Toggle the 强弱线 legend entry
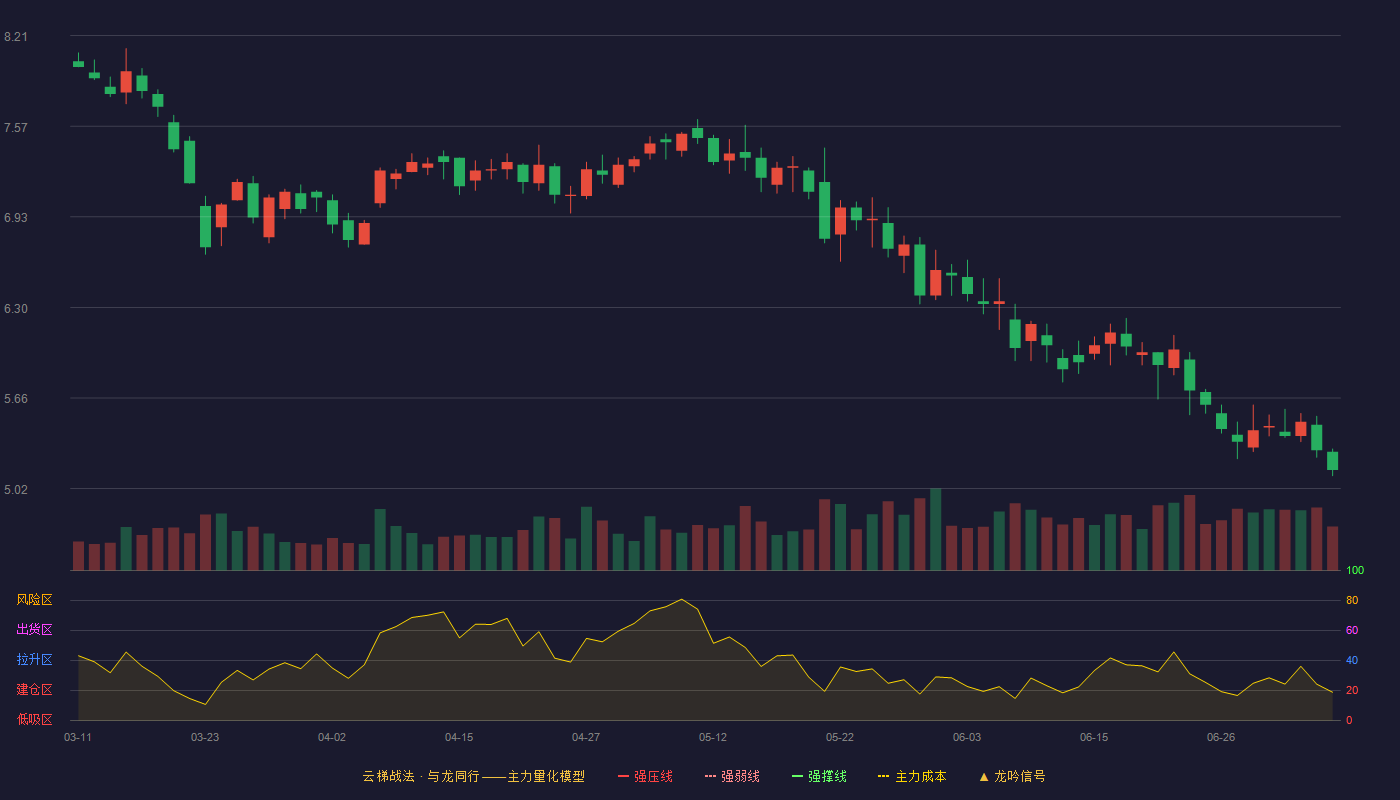This screenshot has width=1400, height=800. [x=732, y=776]
